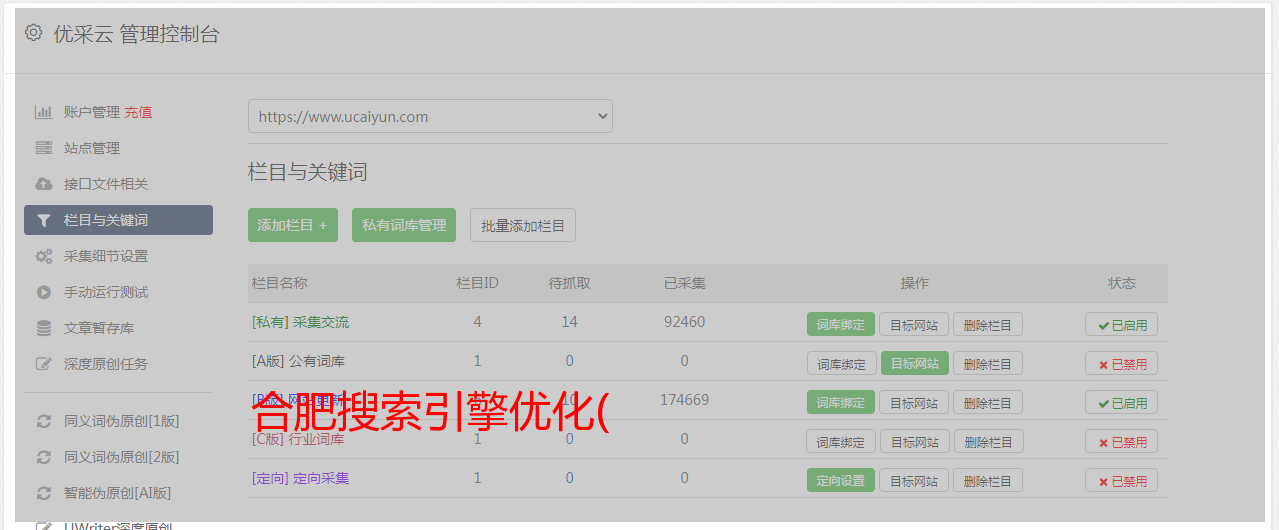The image size is (1279, 530).
Task: Click the edit icon for 深度原创任务
Action: [44, 364]
